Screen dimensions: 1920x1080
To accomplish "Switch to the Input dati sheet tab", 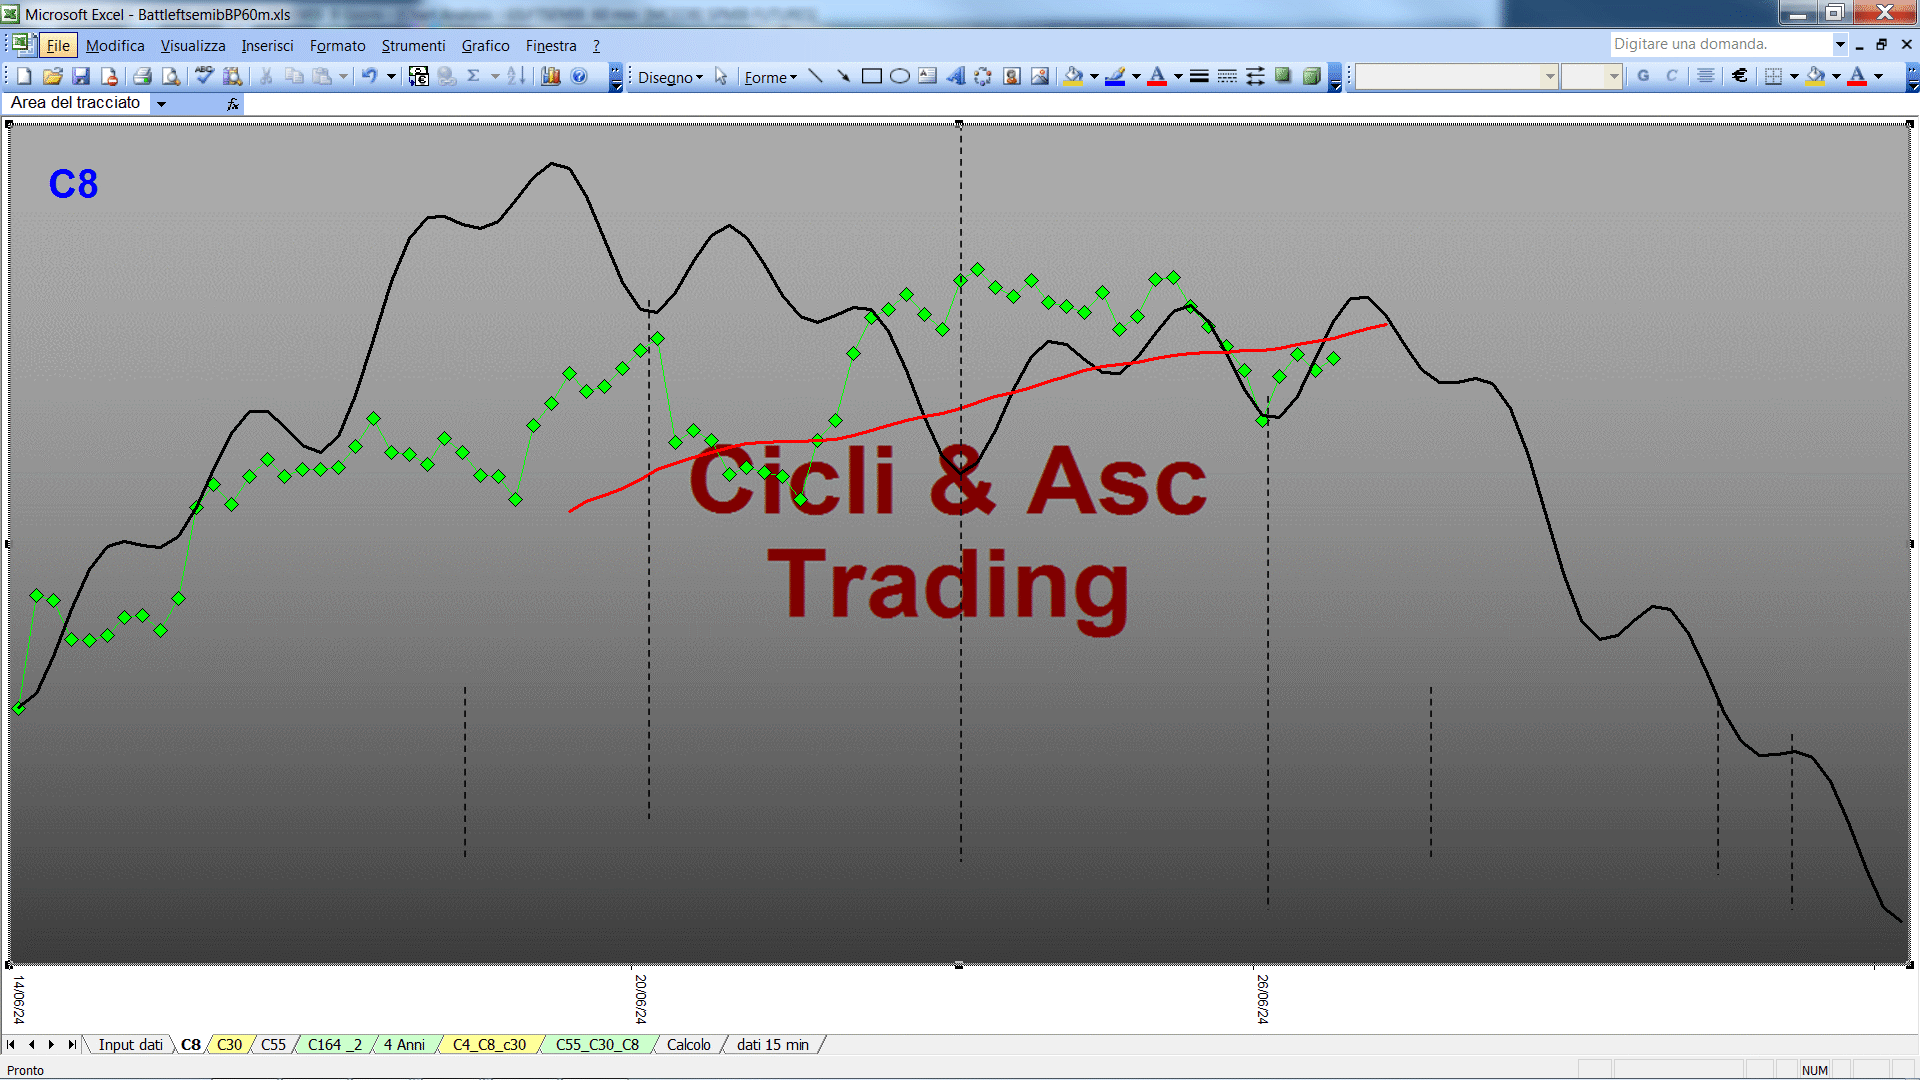I will coord(130,1044).
